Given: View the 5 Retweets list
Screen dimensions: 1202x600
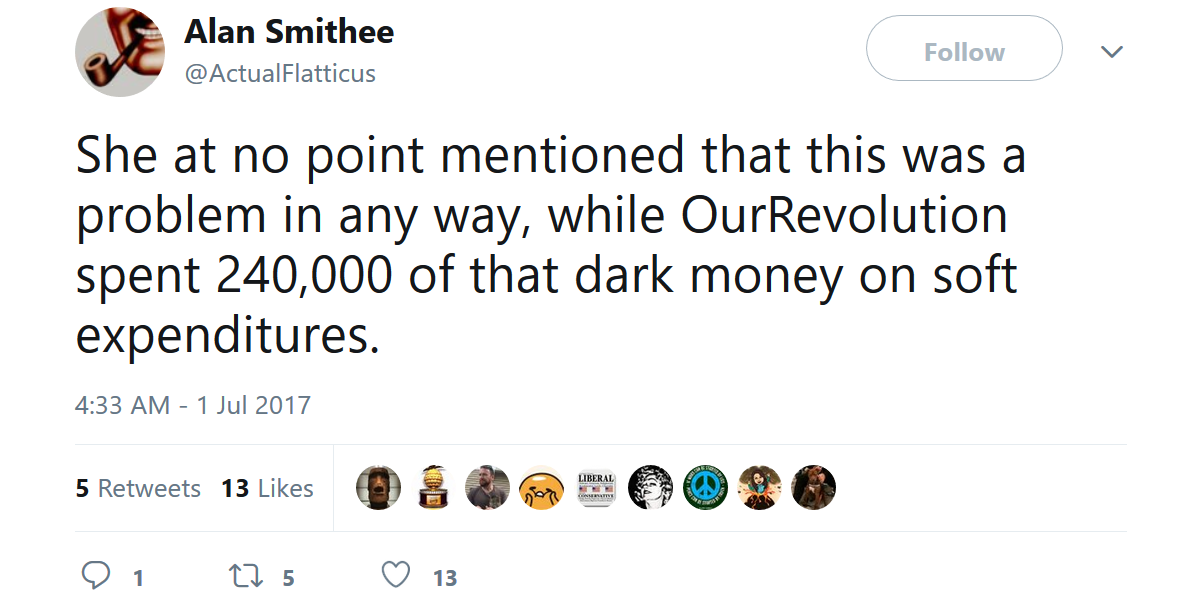Looking at the screenshot, I should point(138,489).
